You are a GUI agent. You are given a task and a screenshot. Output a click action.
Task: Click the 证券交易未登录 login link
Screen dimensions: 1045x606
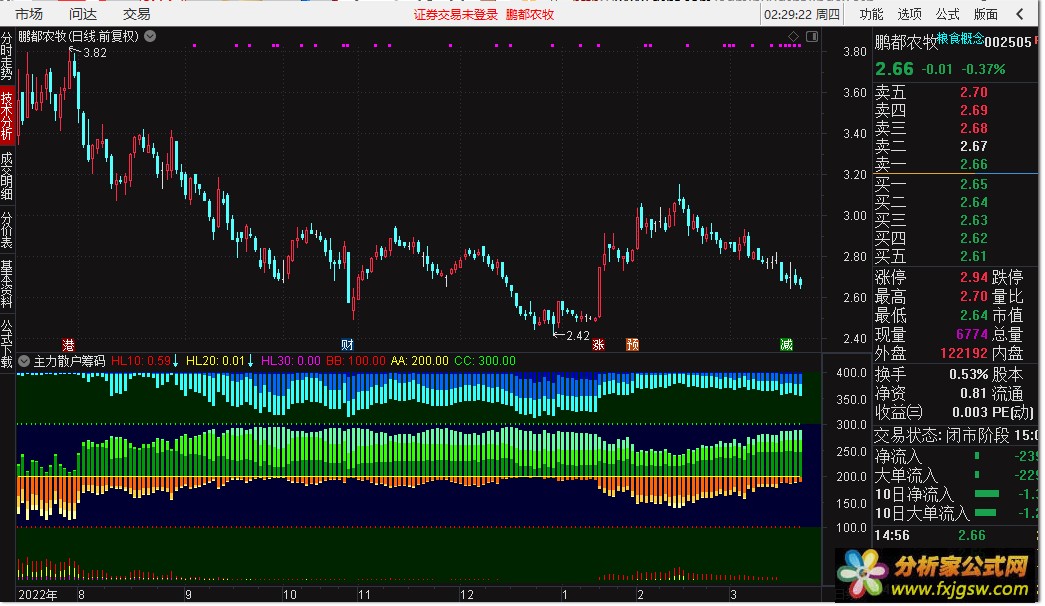pyautogui.click(x=456, y=15)
